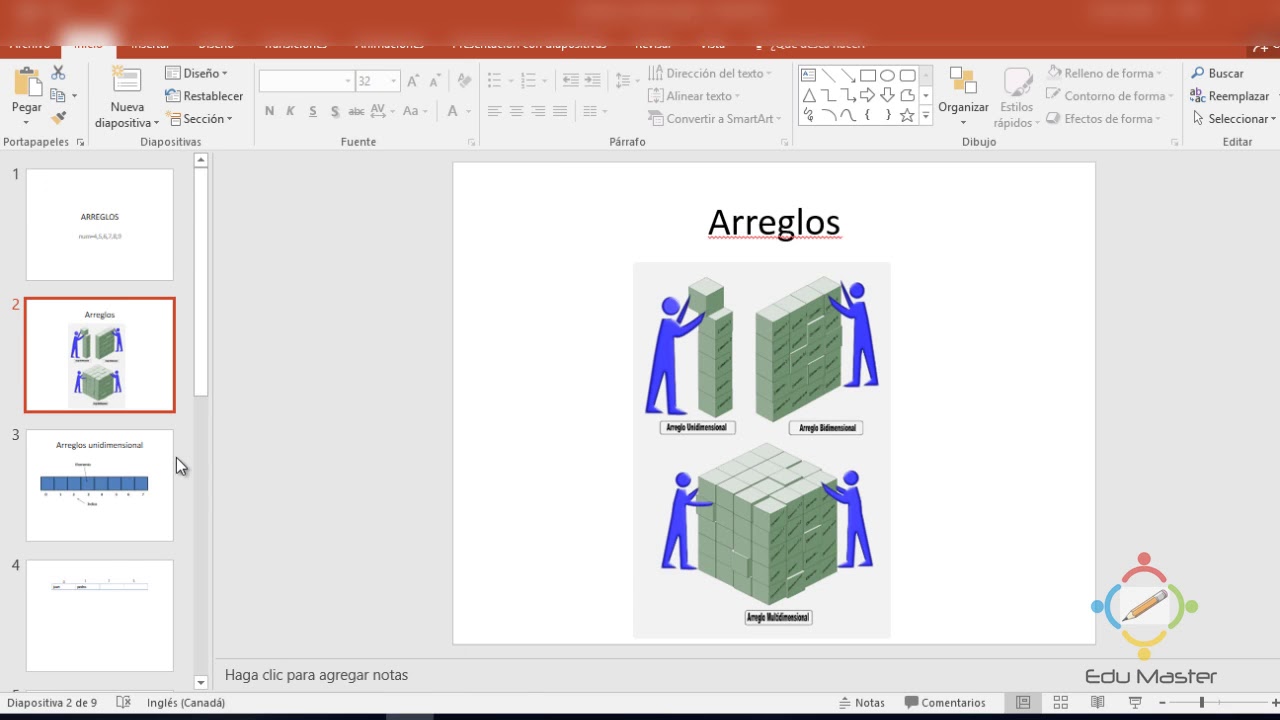Expand the shapes gallery More arrow

pos(926,116)
